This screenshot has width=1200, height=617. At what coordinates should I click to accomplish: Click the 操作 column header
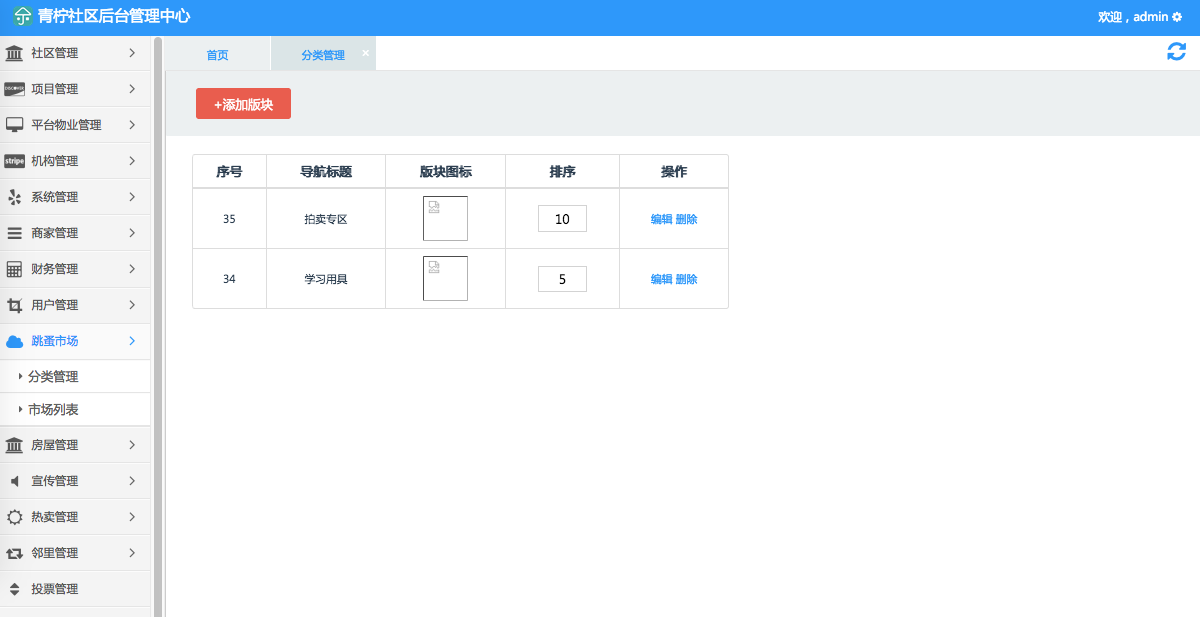[x=674, y=172]
